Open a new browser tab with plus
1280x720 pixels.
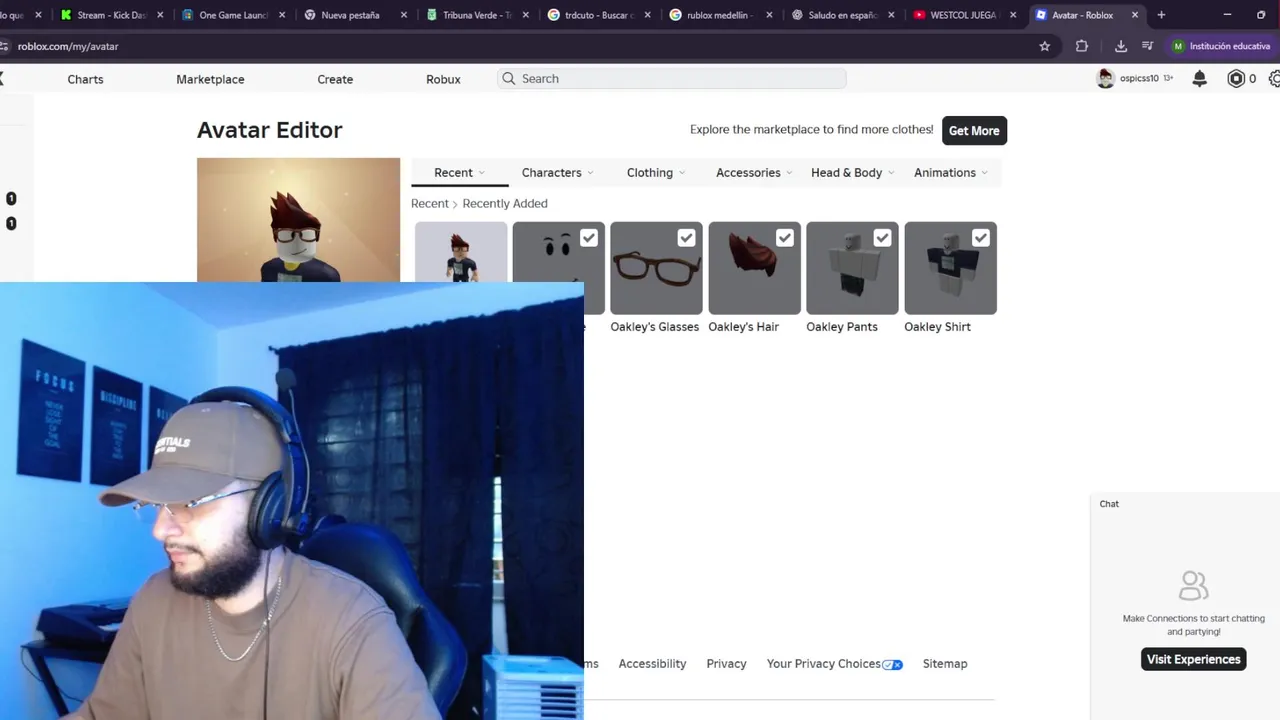(x=1161, y=15)
